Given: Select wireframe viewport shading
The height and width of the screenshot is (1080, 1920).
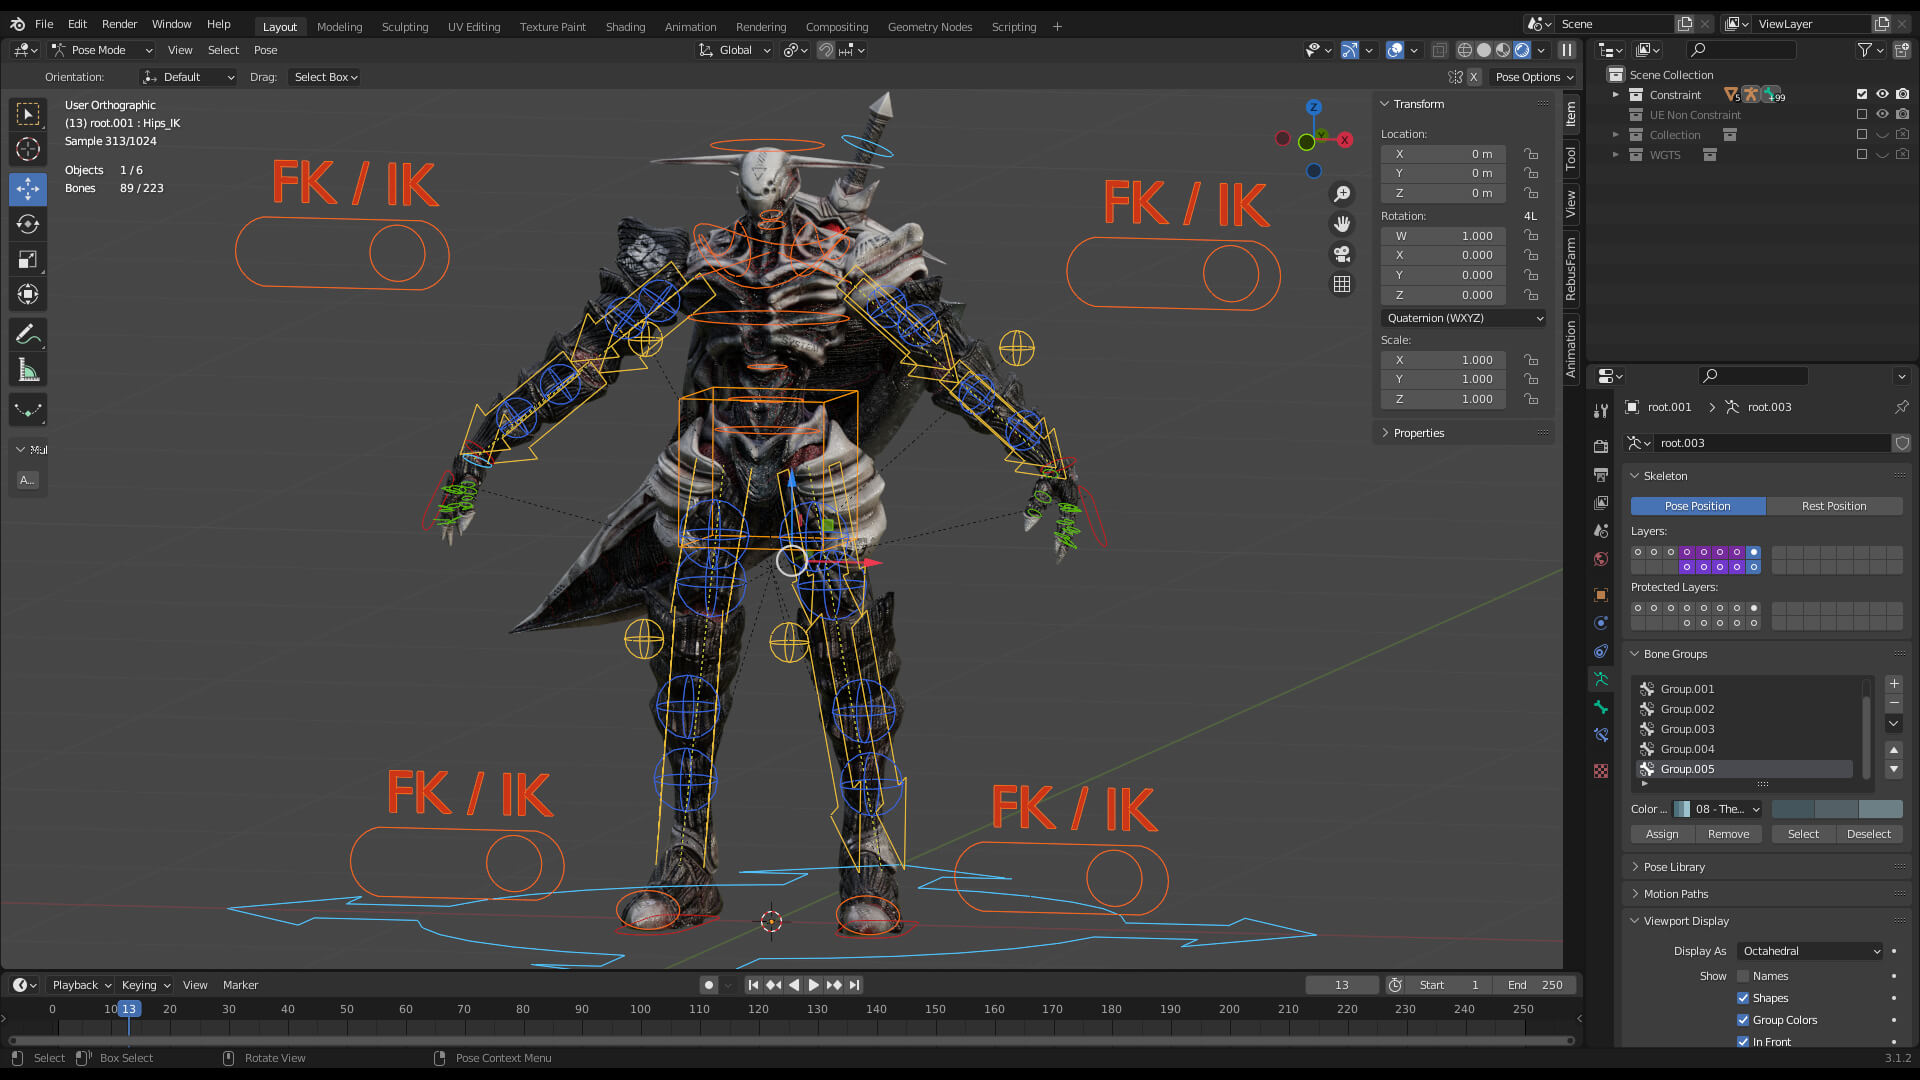Looking at the screenshot, I should point(1465,50).
